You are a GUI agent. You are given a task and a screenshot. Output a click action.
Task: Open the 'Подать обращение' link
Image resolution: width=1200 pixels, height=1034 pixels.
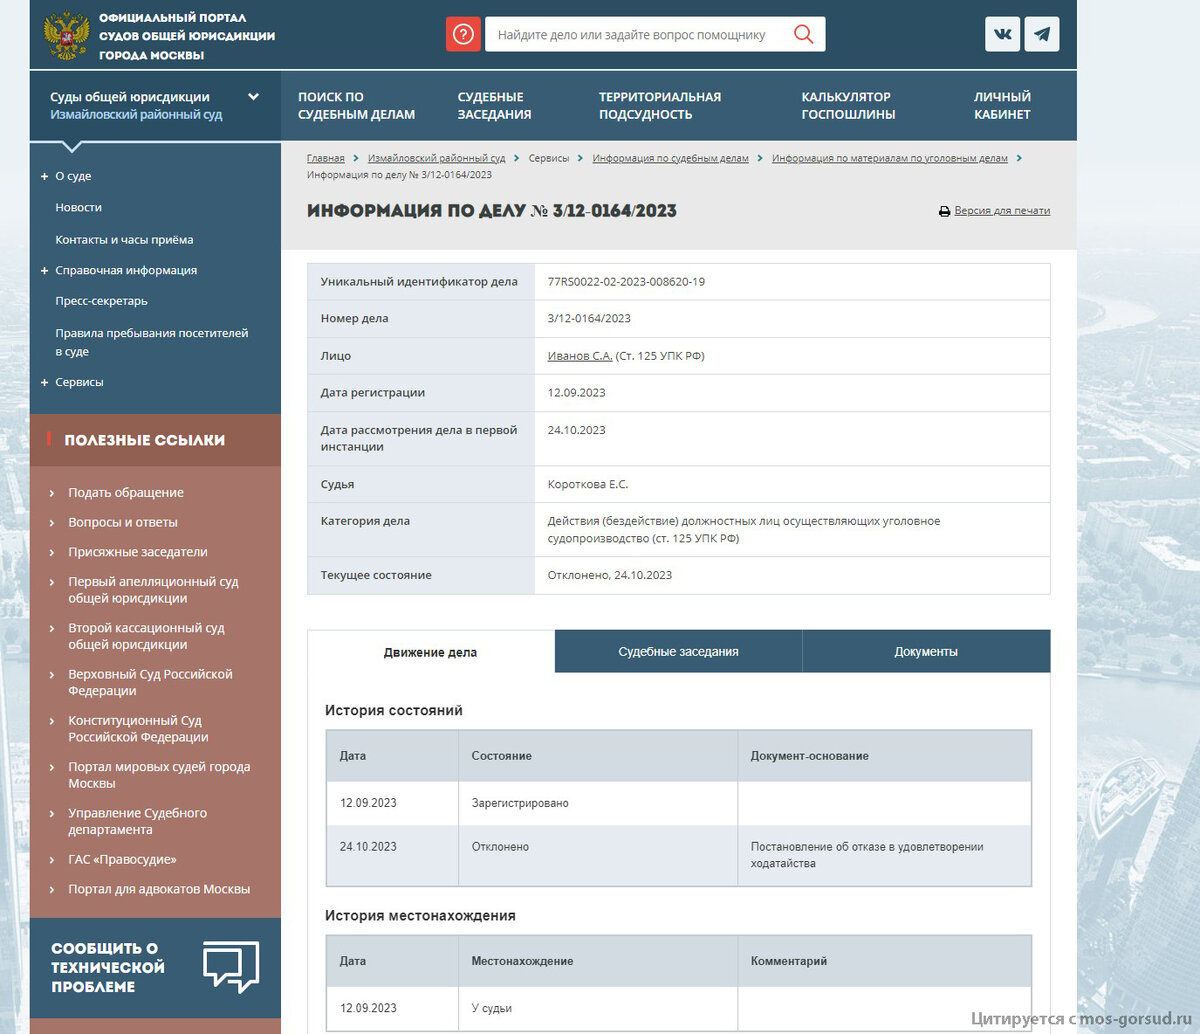[124, 492]
